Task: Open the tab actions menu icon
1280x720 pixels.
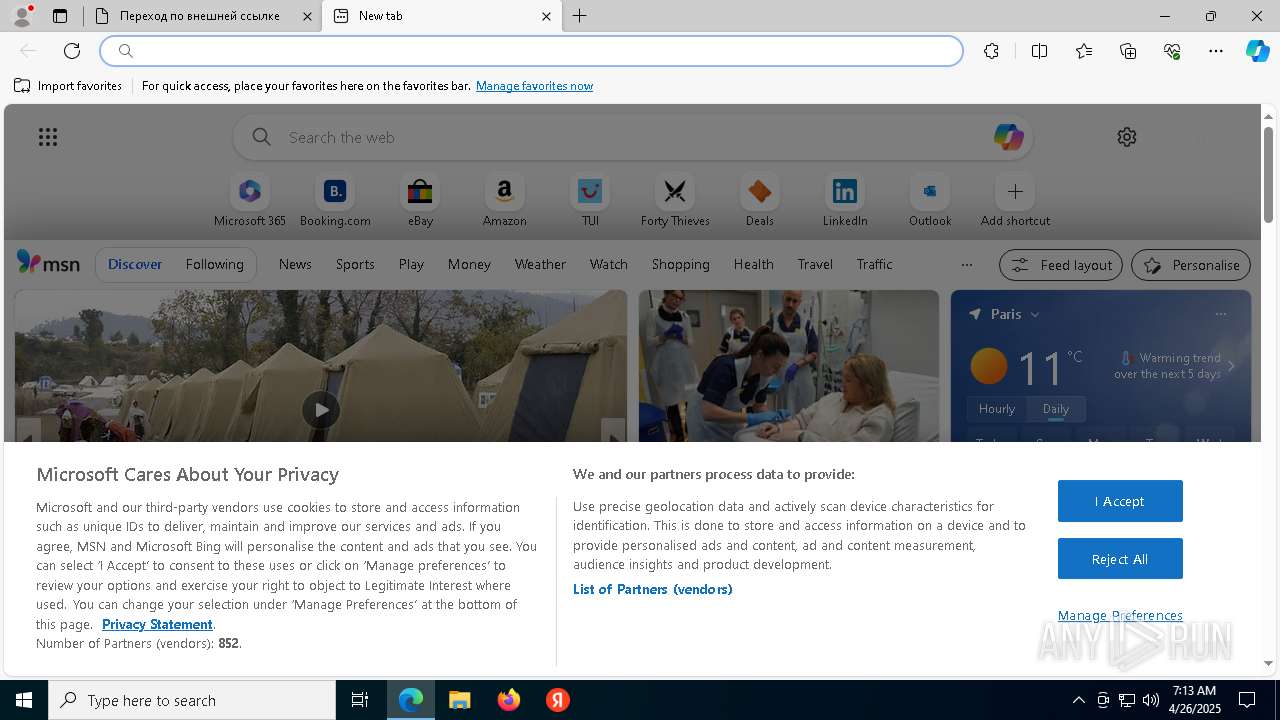Action: point(60,16)
